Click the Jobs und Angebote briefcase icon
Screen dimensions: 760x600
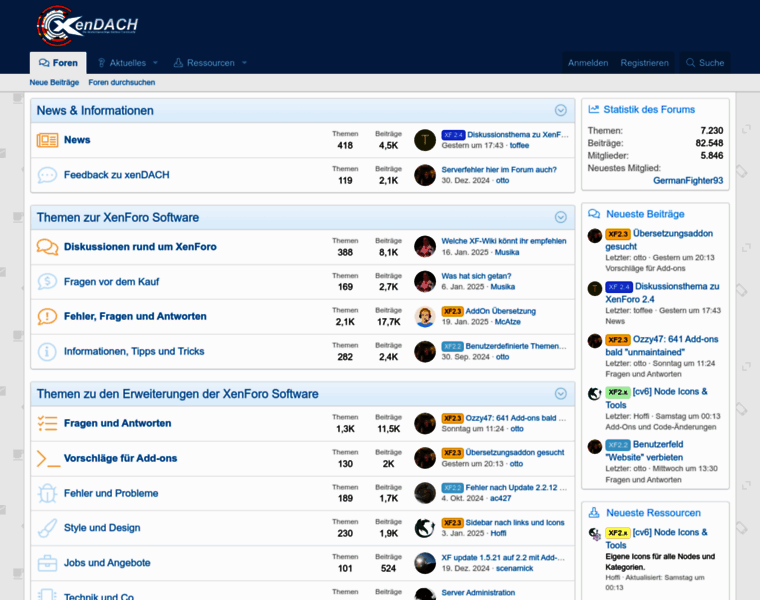point(47,563)
